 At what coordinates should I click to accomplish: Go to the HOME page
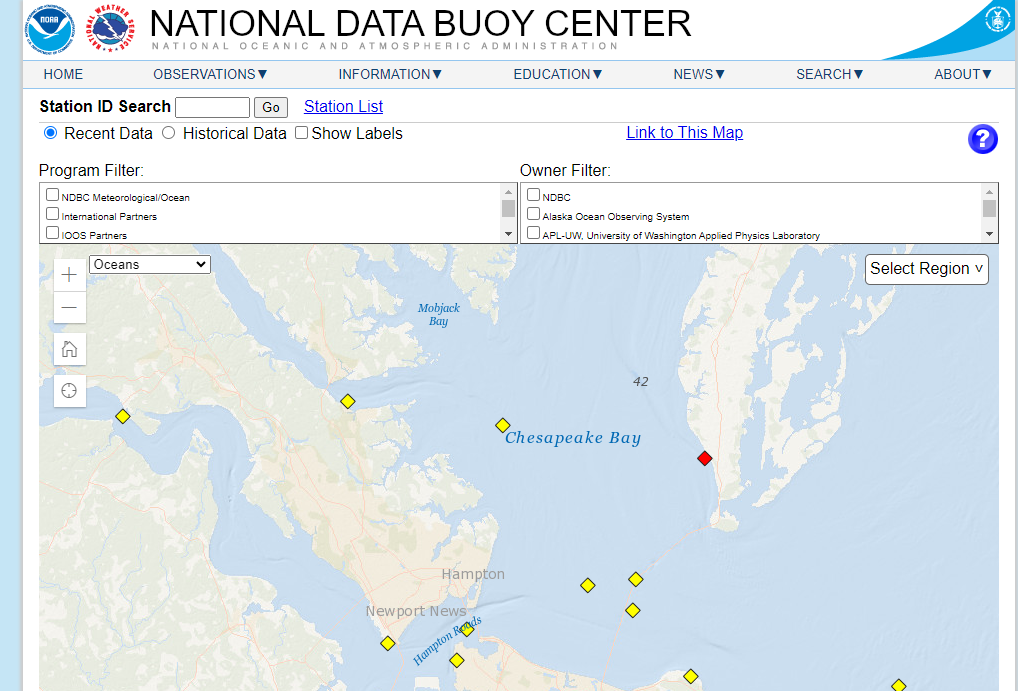pos(63,74)
